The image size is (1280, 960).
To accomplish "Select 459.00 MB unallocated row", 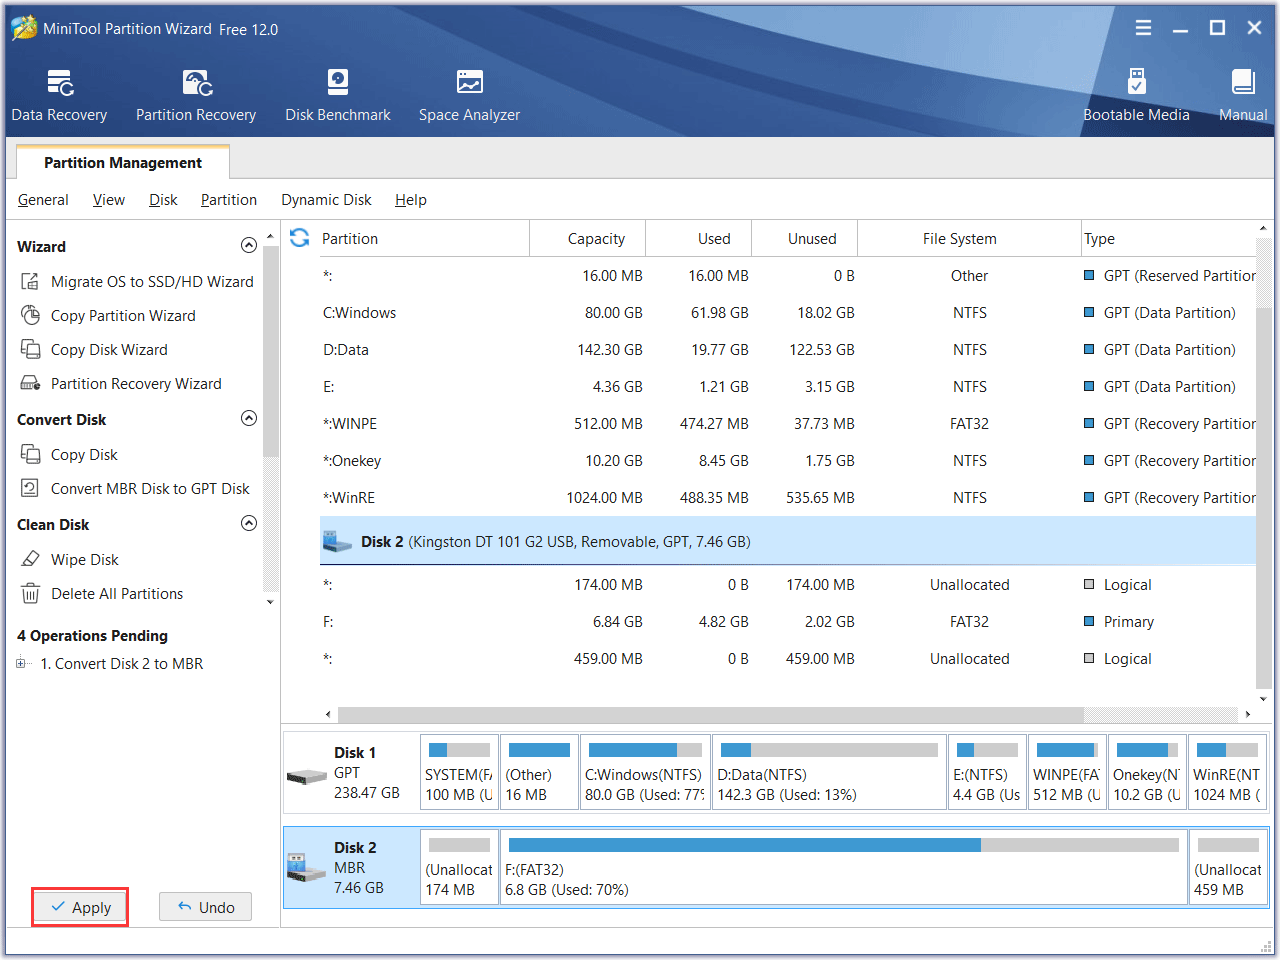I will point(787,659).
